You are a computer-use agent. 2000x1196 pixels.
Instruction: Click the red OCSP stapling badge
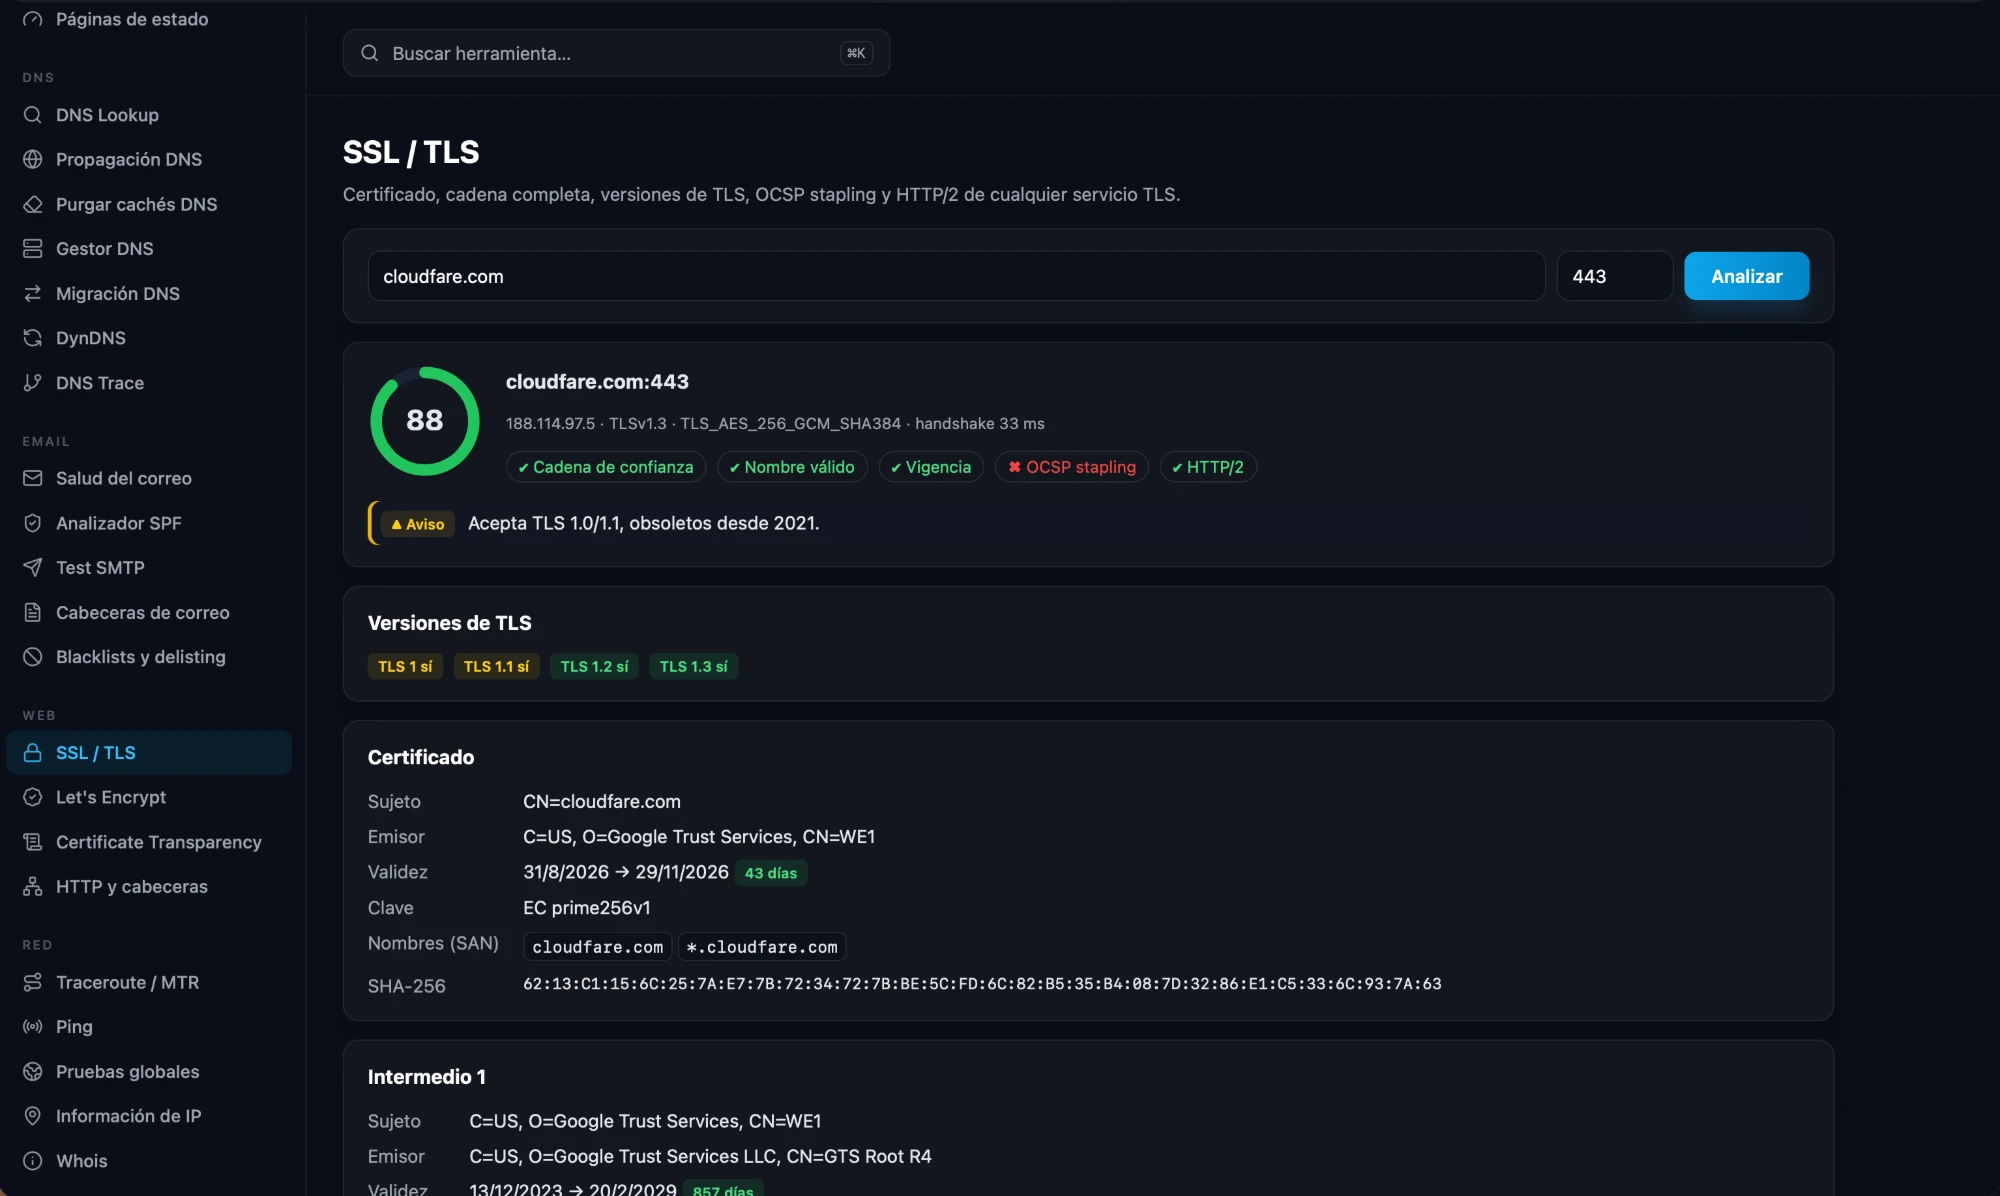(x=1072, y=467)
